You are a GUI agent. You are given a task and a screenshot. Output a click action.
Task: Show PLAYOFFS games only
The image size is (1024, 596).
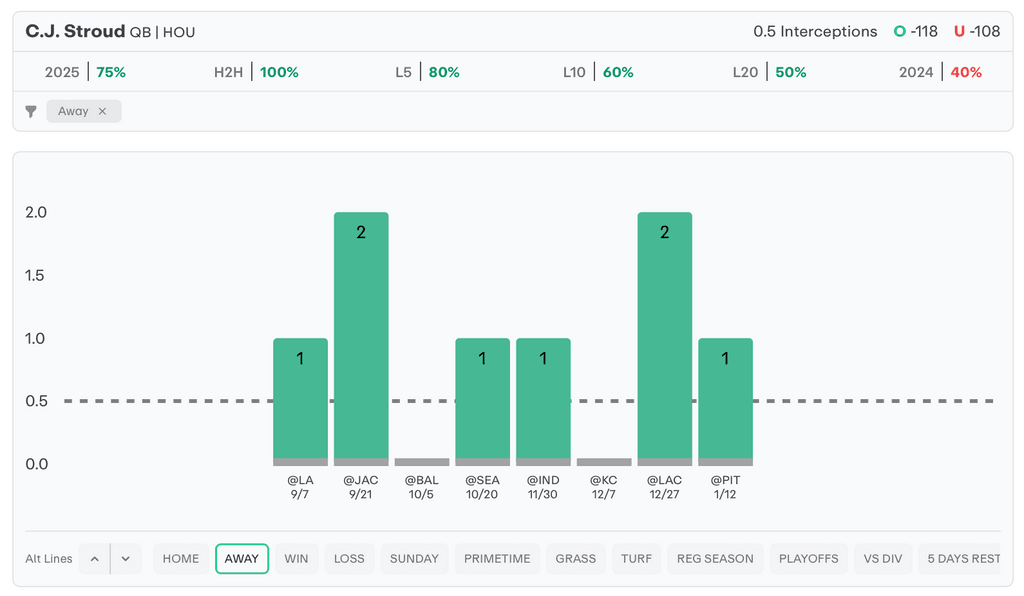pyautogui.click(x=809, y=559)
